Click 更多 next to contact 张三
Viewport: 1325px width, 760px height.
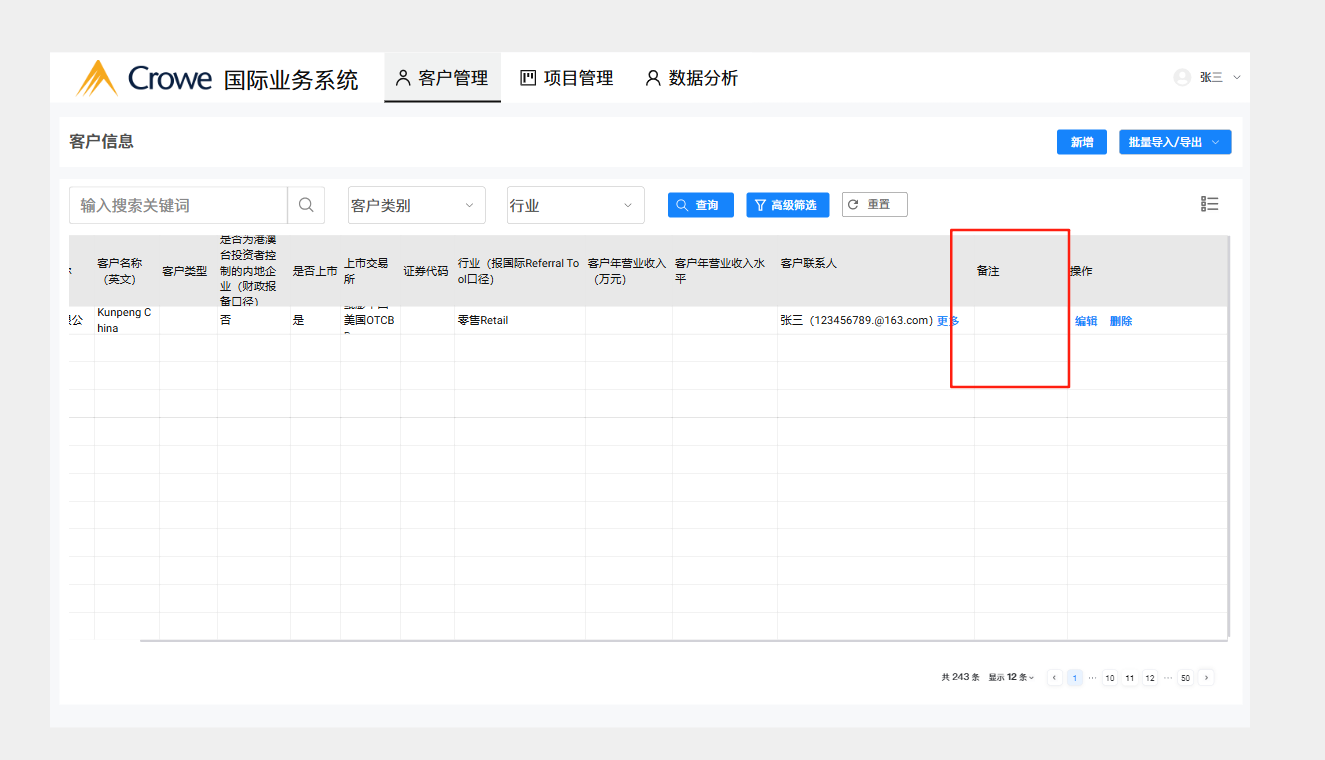tap(948, 321)
